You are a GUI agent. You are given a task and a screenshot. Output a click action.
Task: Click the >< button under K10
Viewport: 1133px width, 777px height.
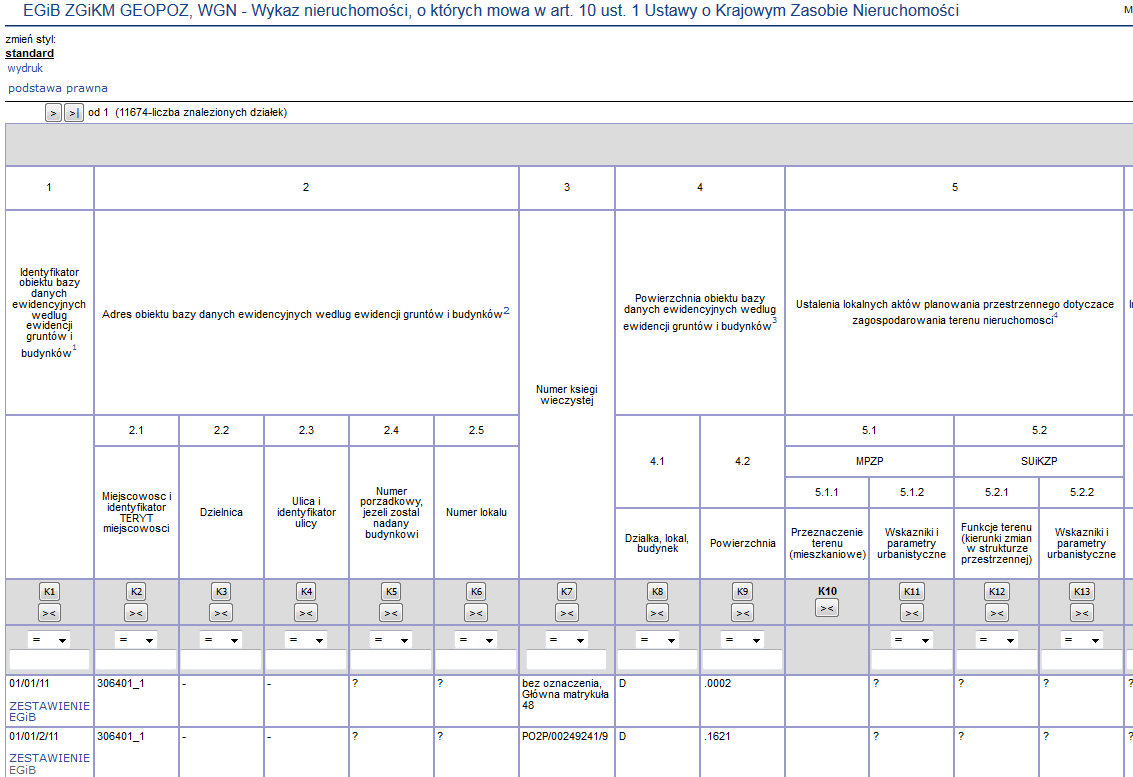pos(826,608)
